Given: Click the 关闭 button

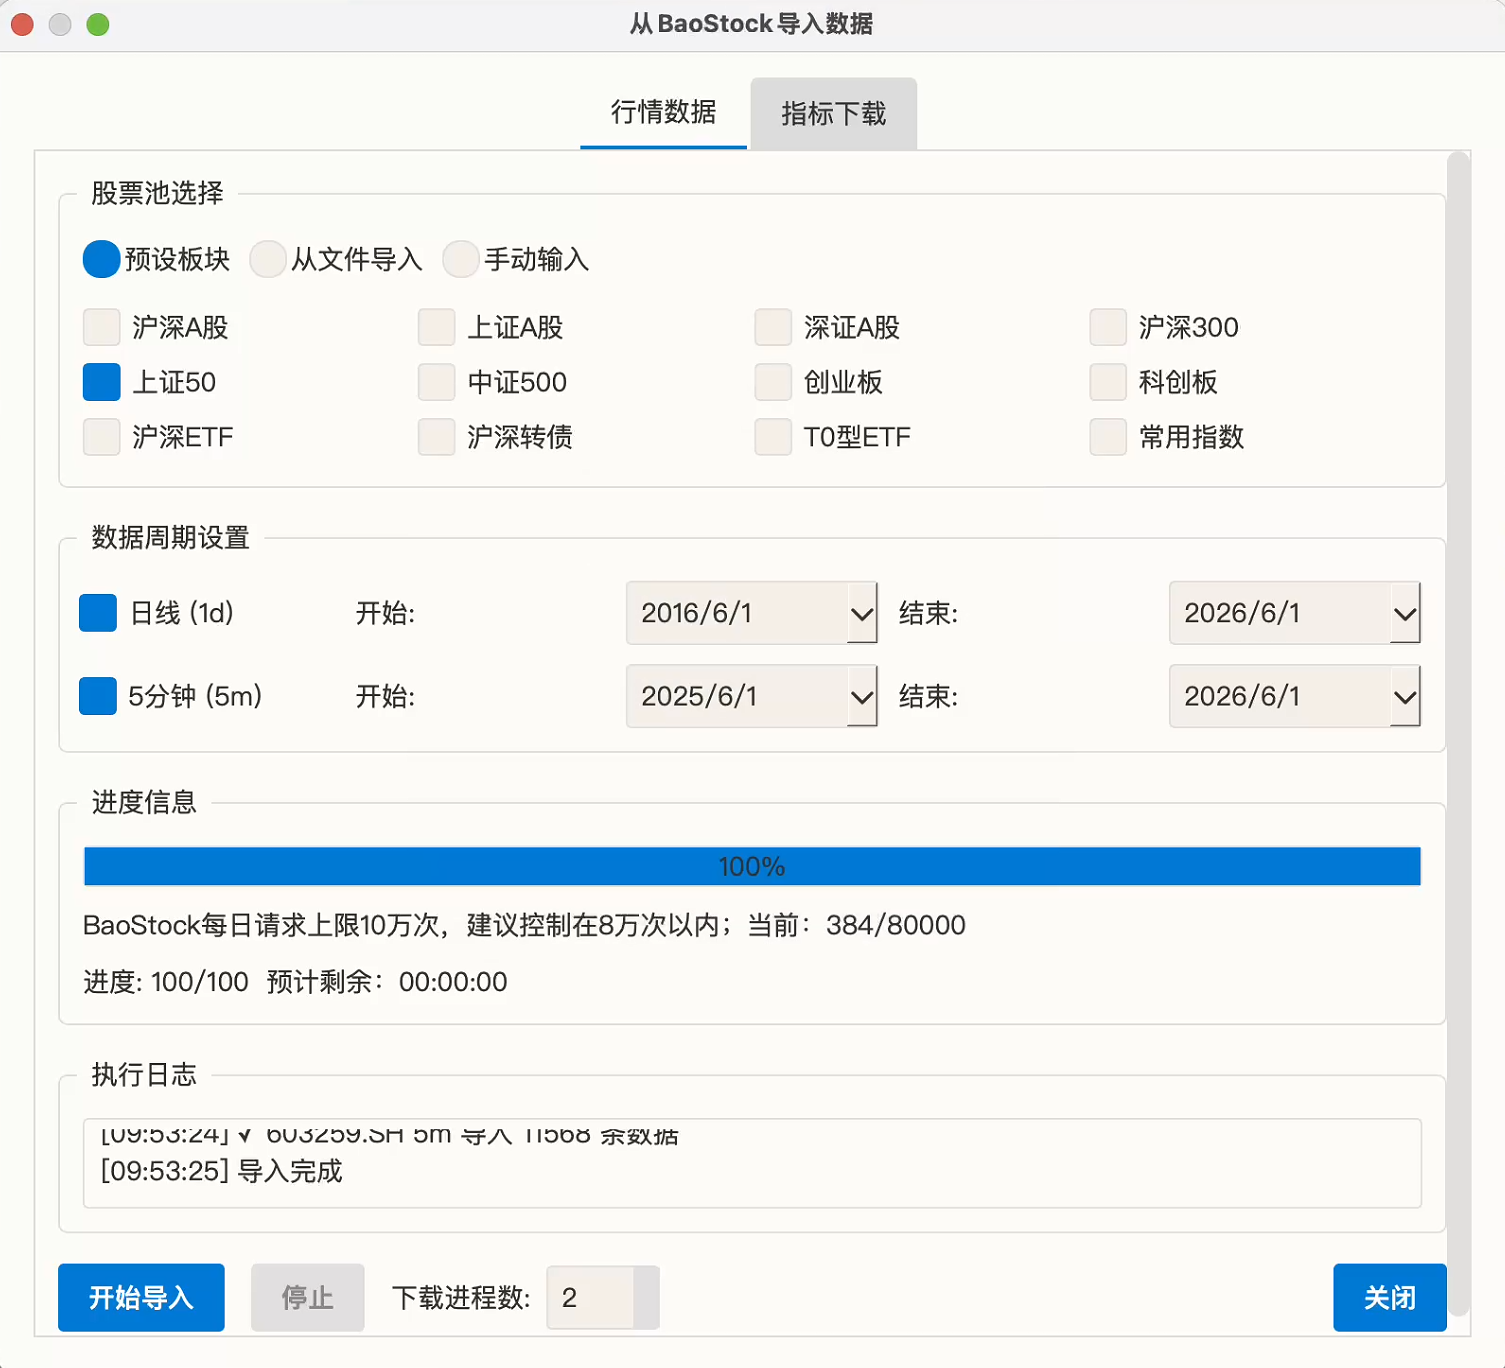Looking at the screenshot, I should click(x=1389, y=1297).
